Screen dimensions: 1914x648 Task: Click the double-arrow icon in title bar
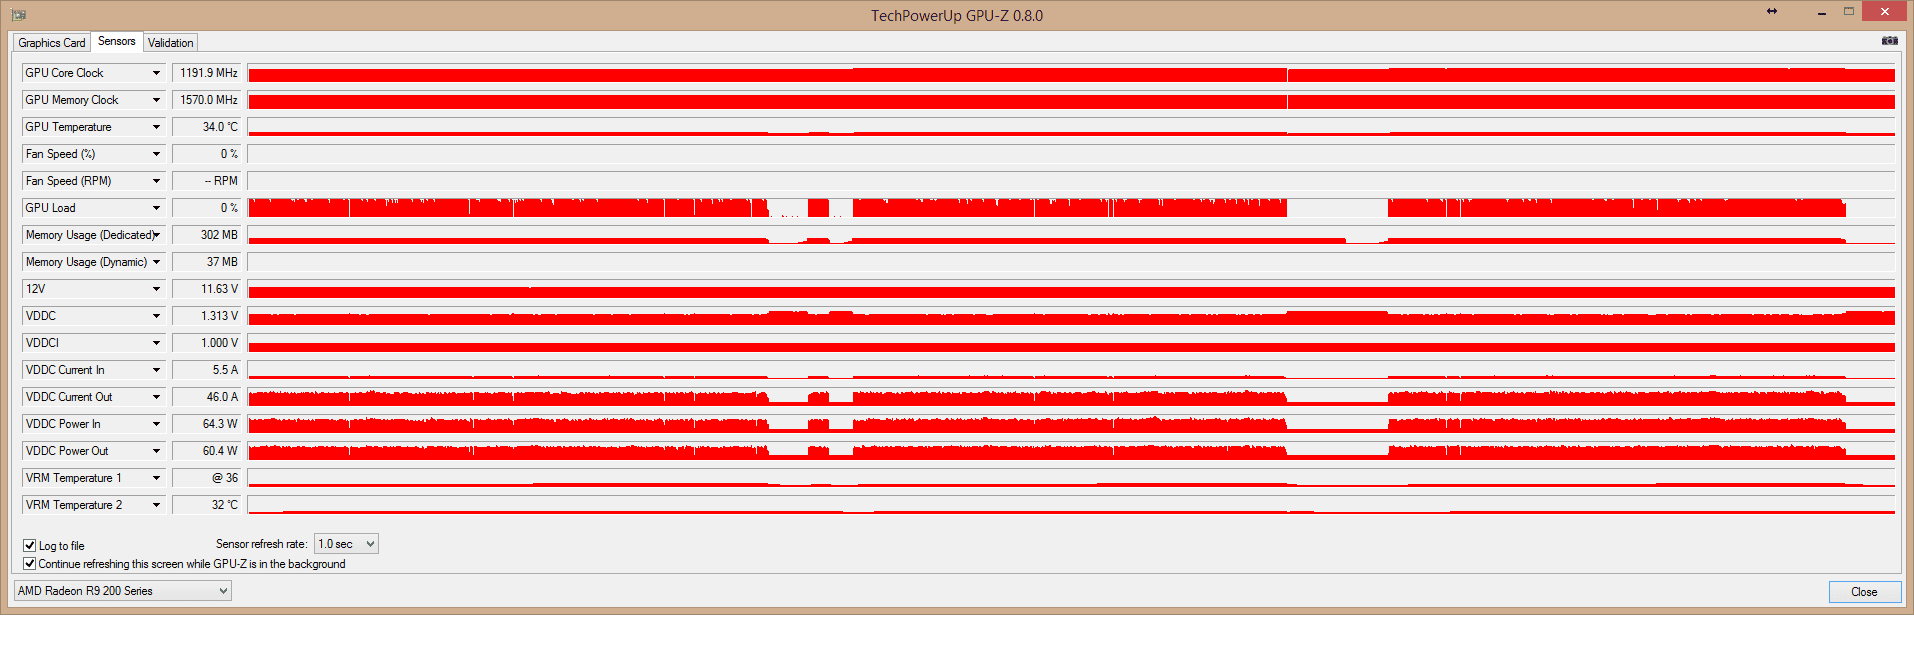[x=1772, y=11]
